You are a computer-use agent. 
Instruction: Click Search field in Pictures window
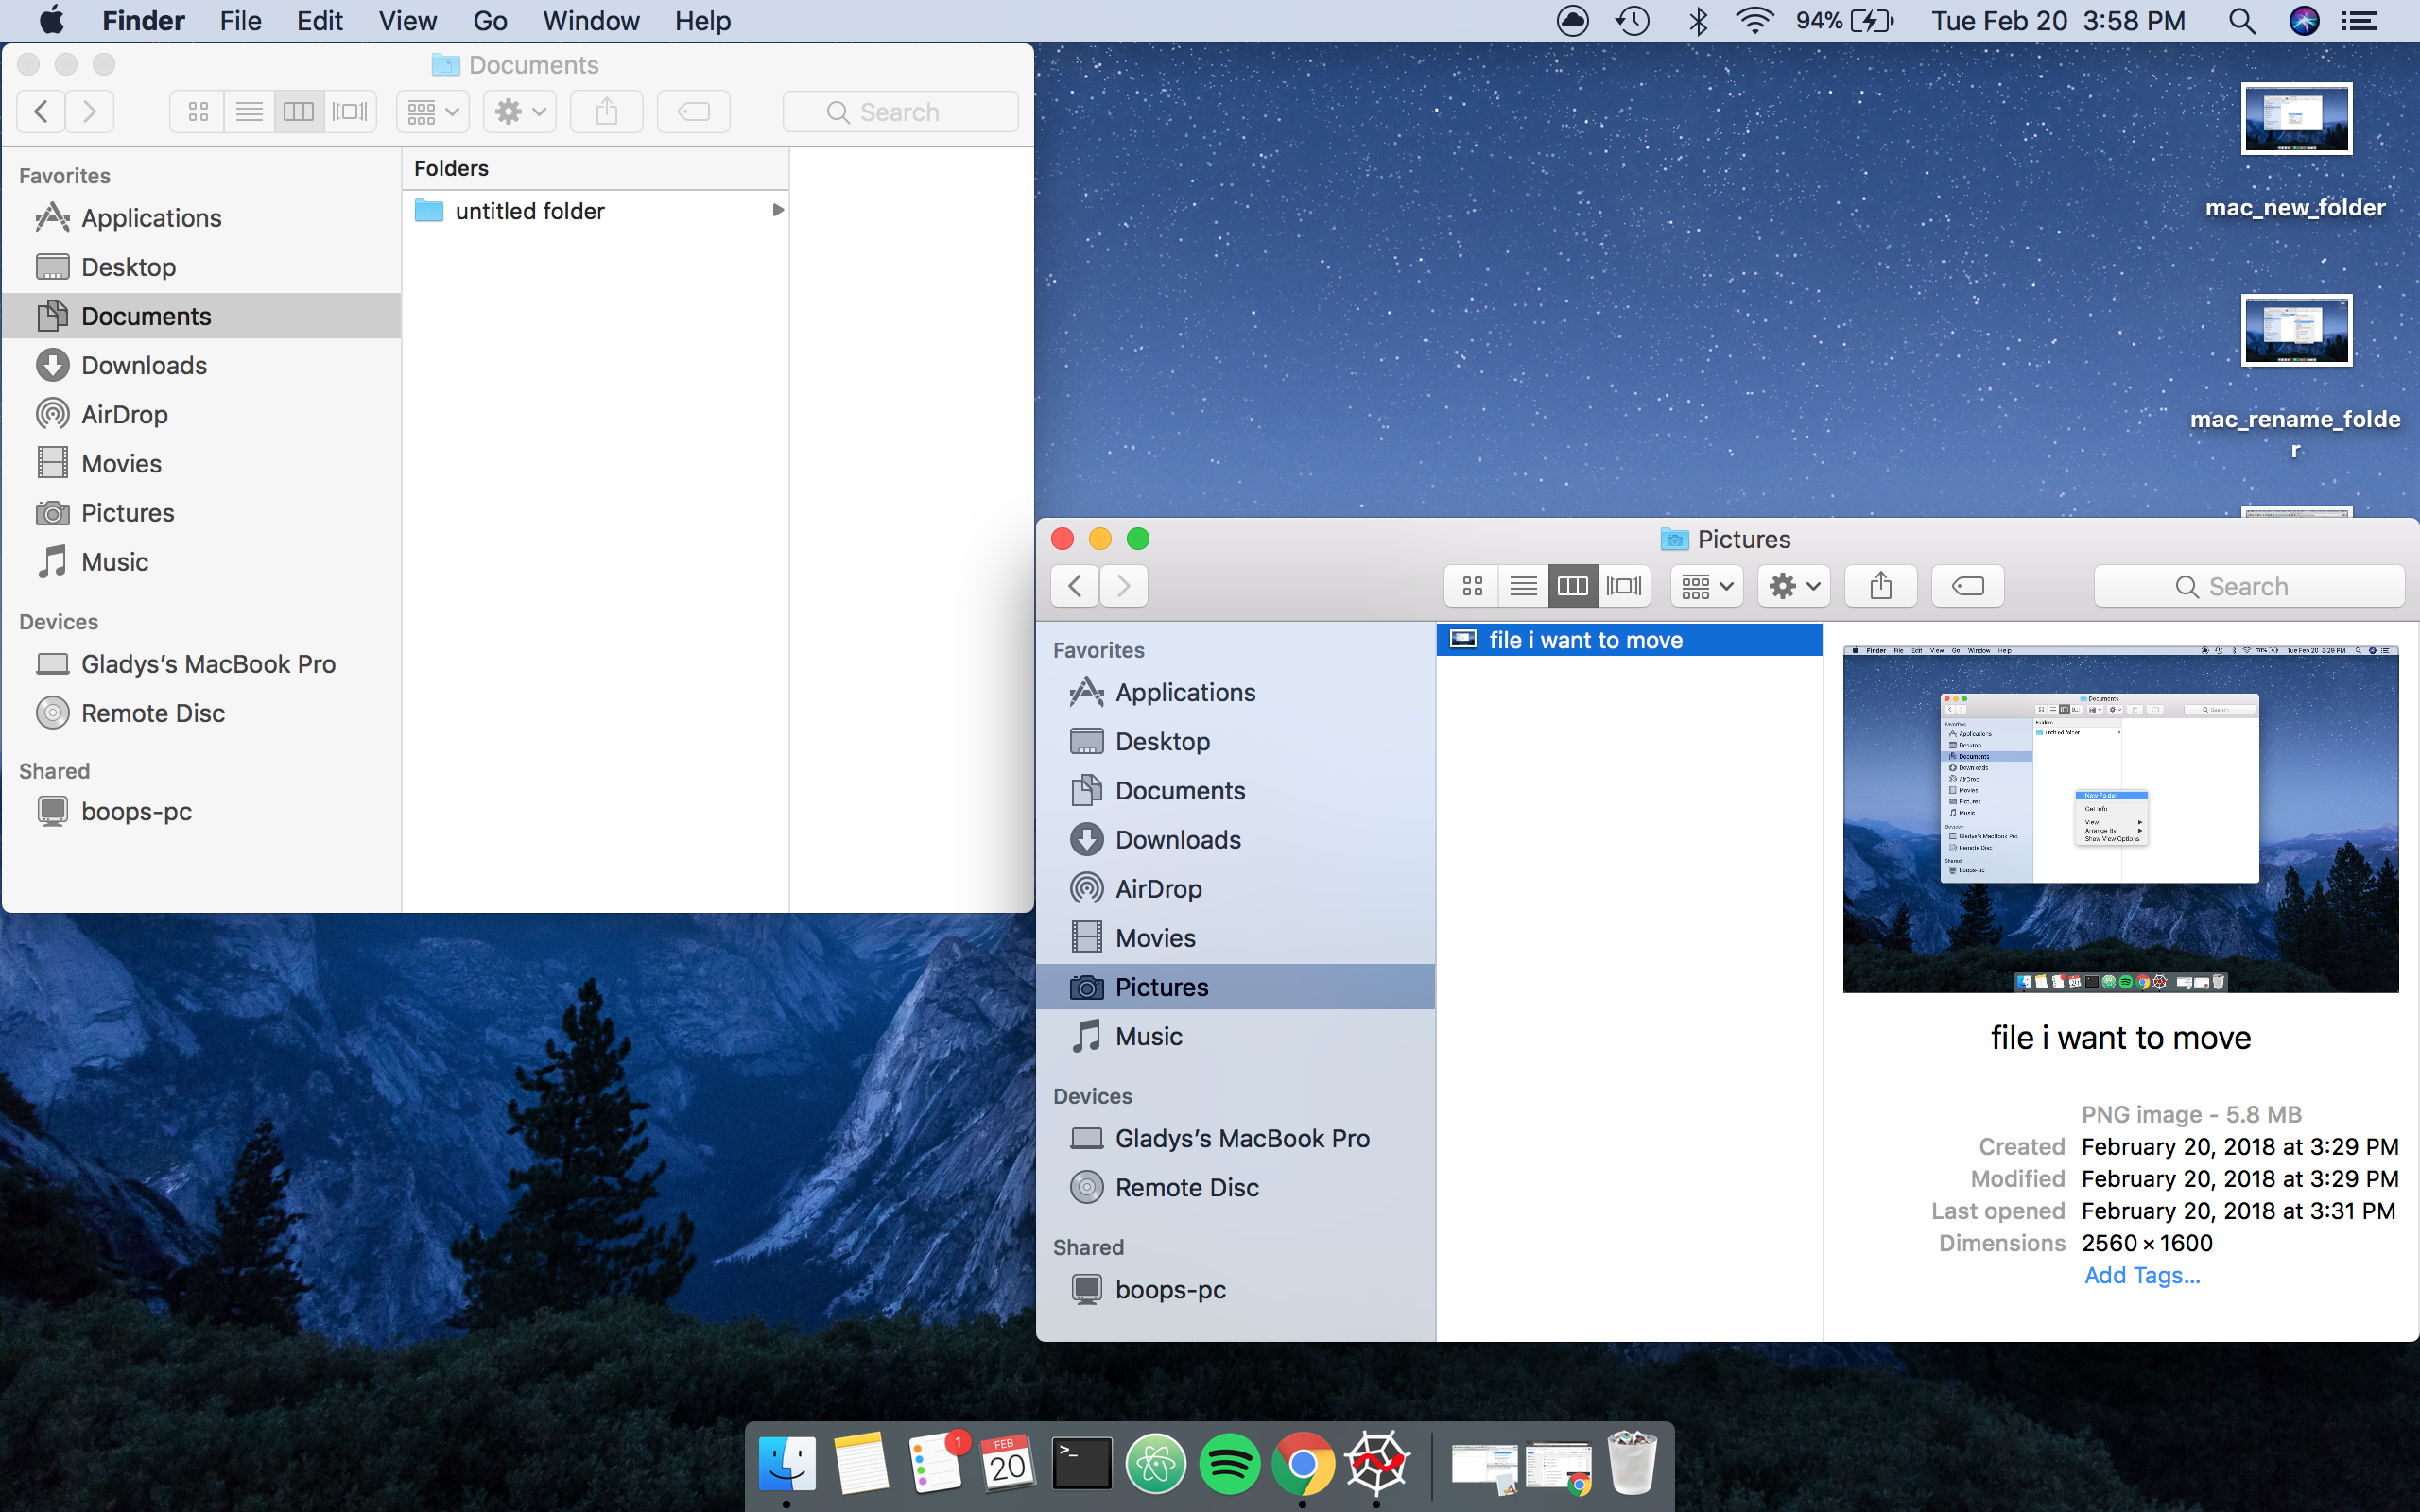2249,586
